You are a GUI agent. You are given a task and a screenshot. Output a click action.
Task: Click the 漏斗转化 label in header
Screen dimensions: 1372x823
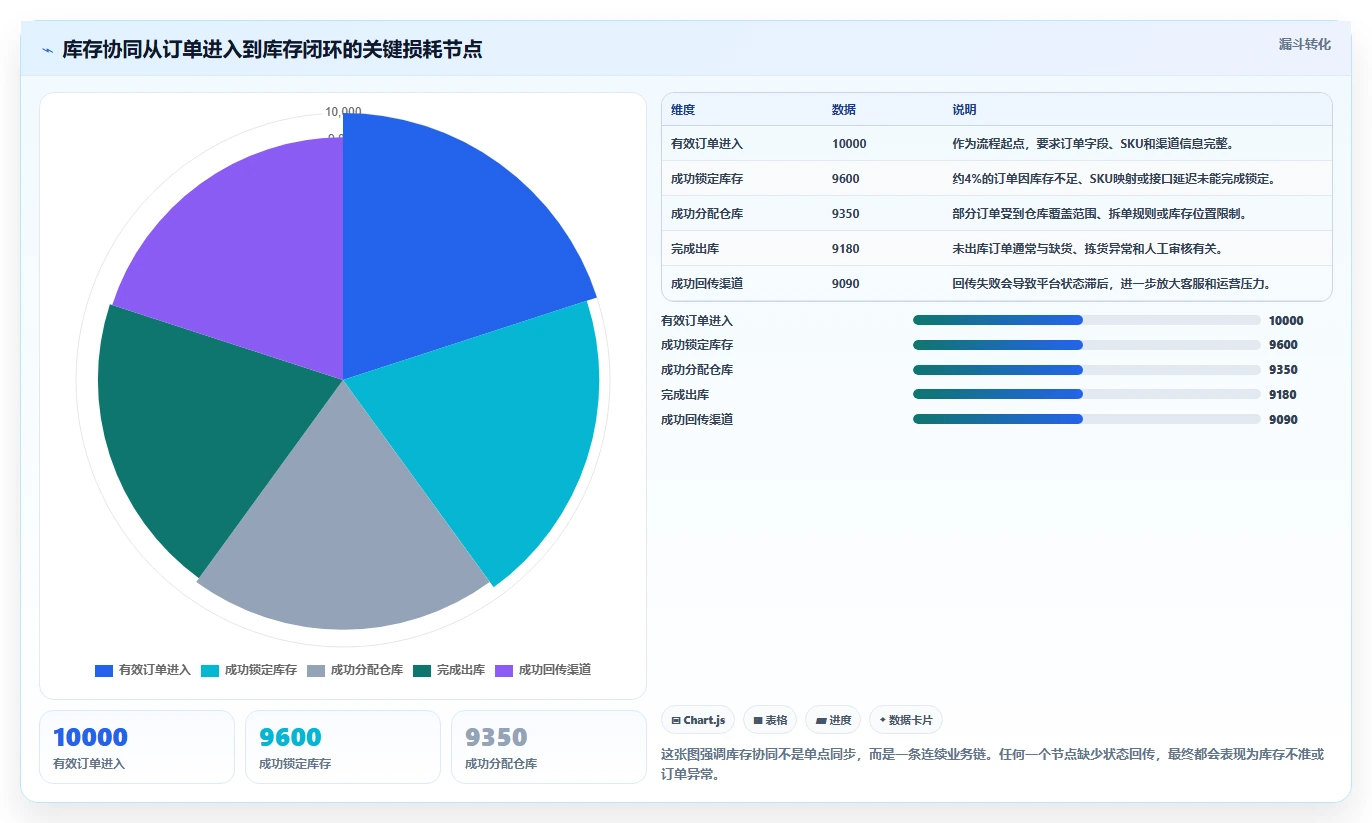[1305, 44]
